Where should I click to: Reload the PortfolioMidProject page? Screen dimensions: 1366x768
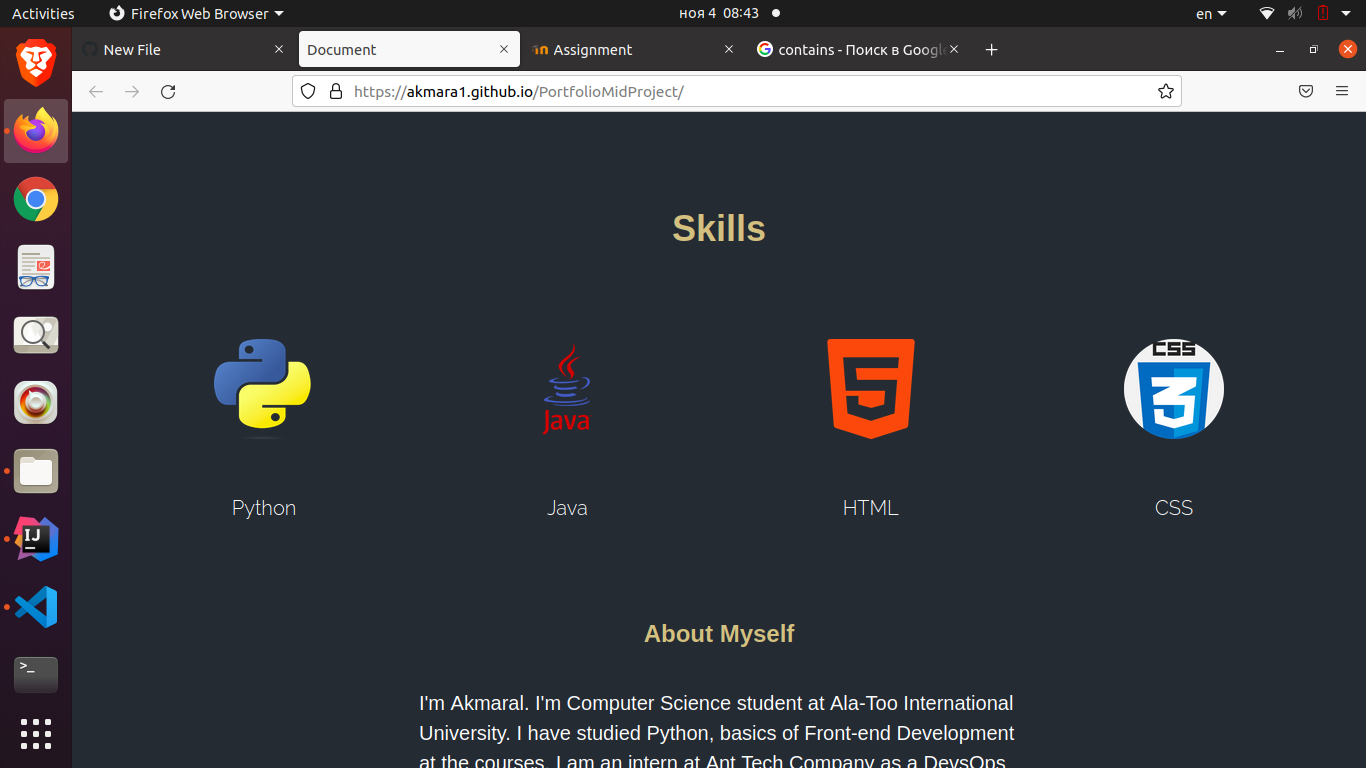tap(168, 91)
